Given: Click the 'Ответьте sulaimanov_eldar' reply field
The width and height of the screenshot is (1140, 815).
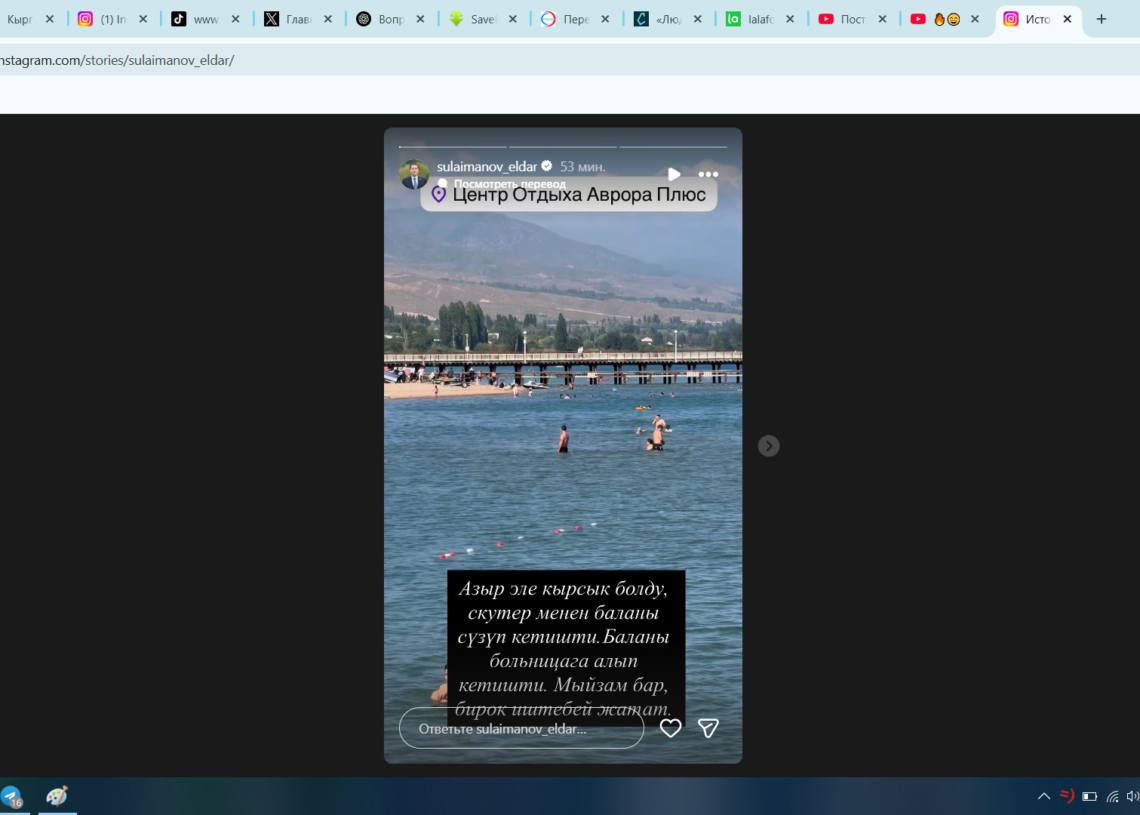Looking at the screenshot, I should [521, 729].
